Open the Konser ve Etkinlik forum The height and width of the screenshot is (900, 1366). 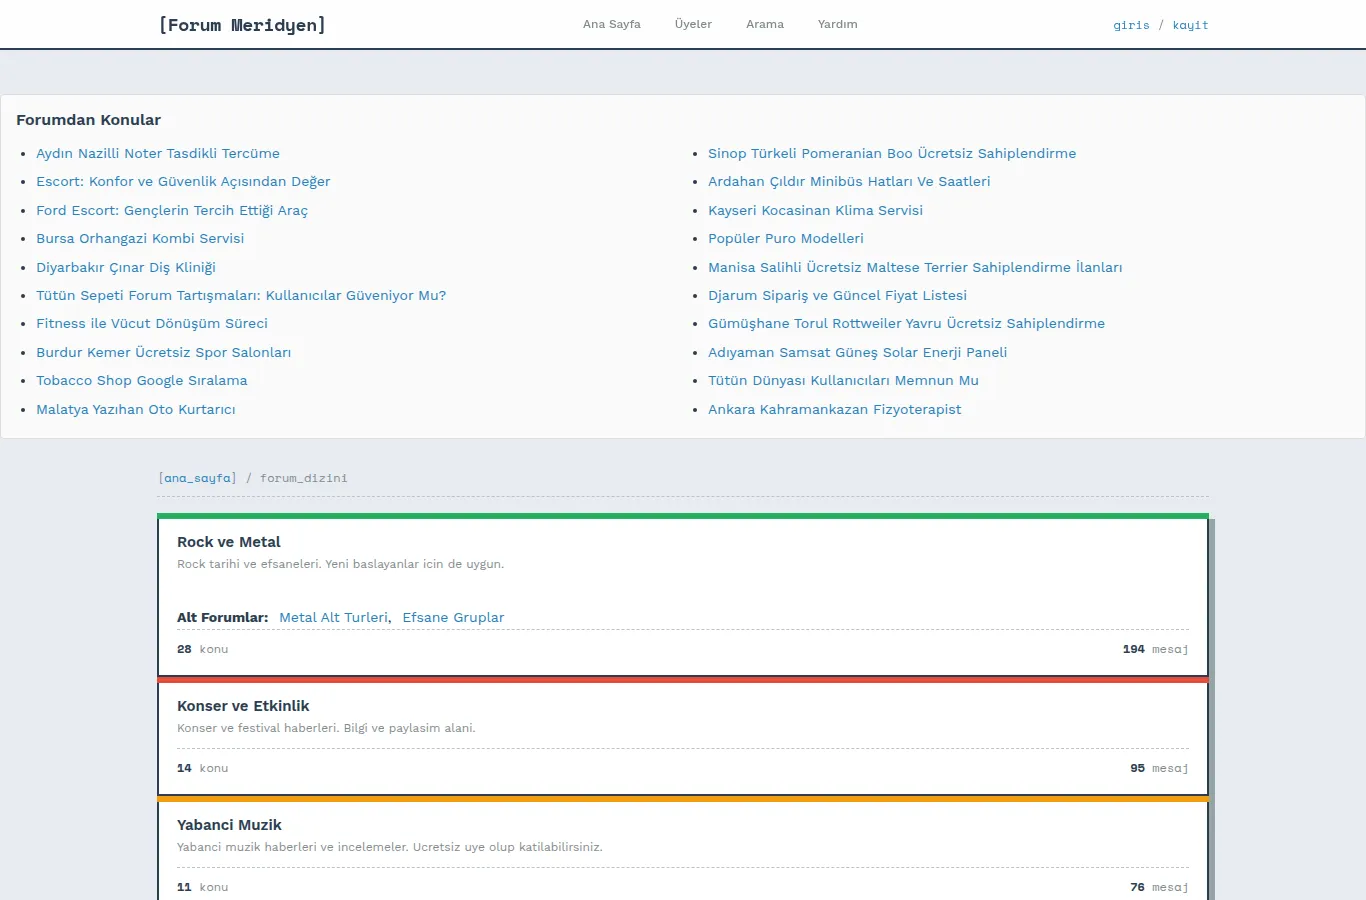[x=243, y=706]
